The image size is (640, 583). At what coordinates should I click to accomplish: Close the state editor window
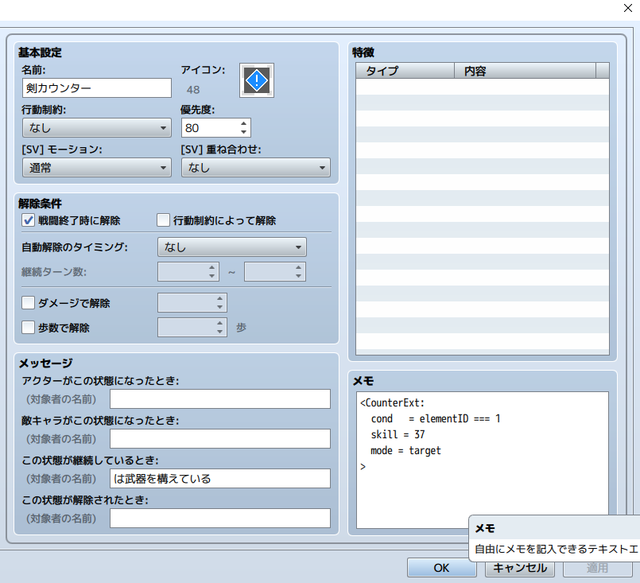(628, 8)
